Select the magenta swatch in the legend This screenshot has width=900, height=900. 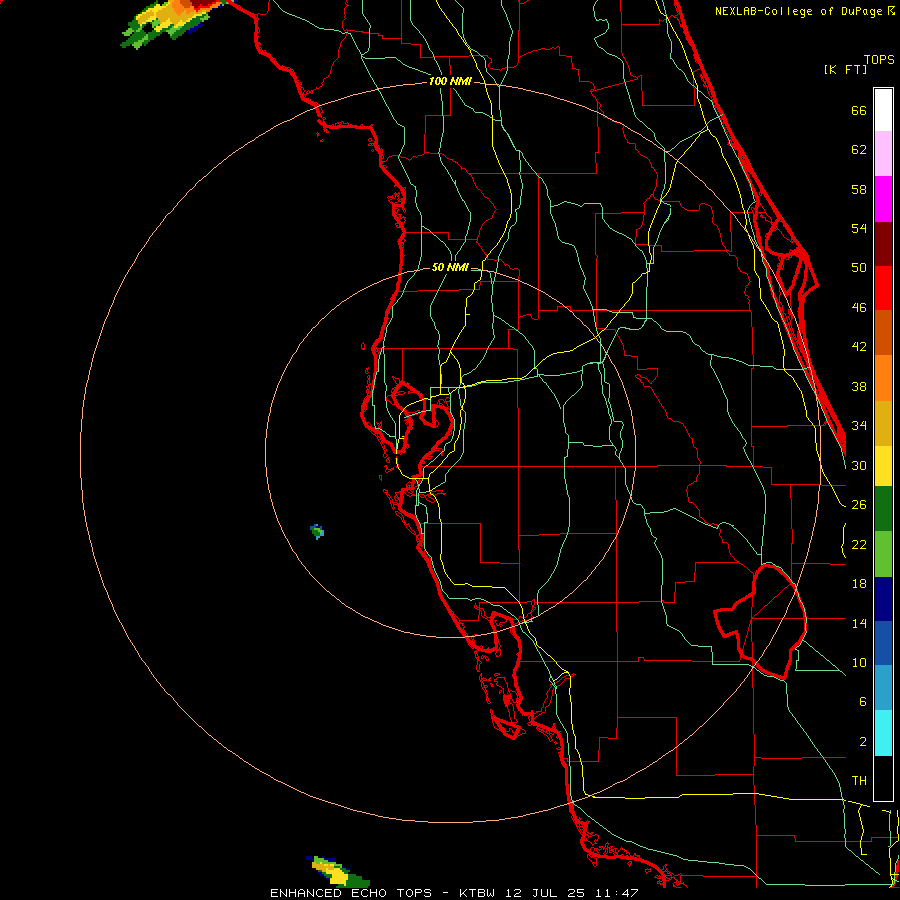[883, 199]
